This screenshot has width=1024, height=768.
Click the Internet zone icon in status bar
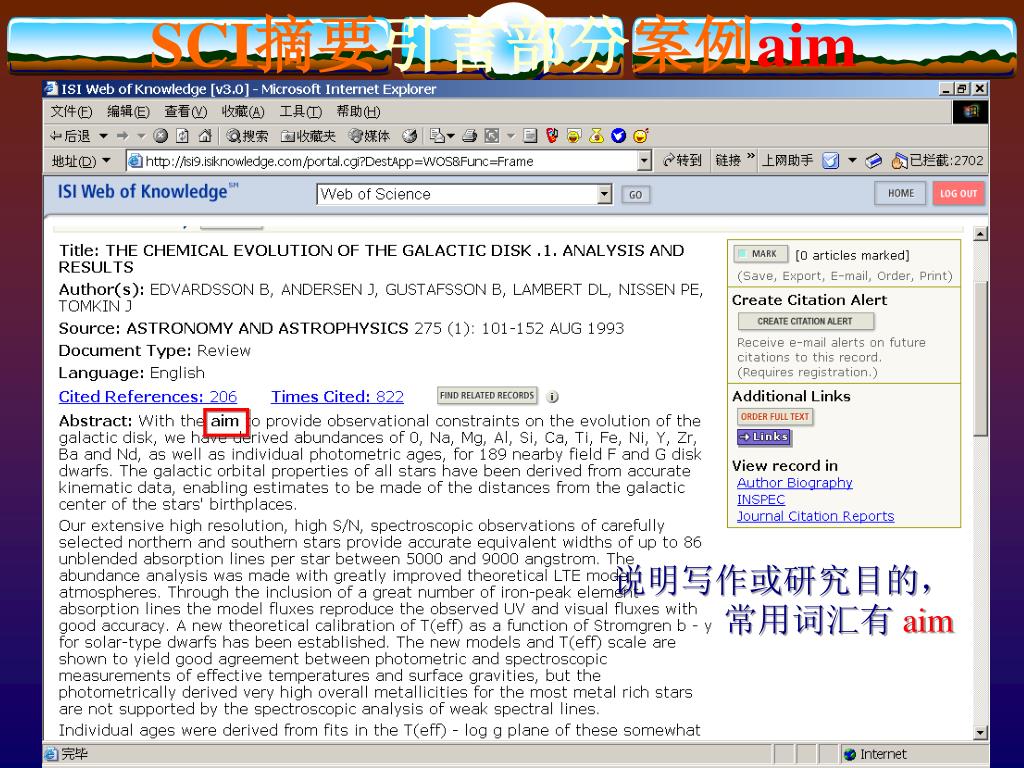[x=850, y=754]
